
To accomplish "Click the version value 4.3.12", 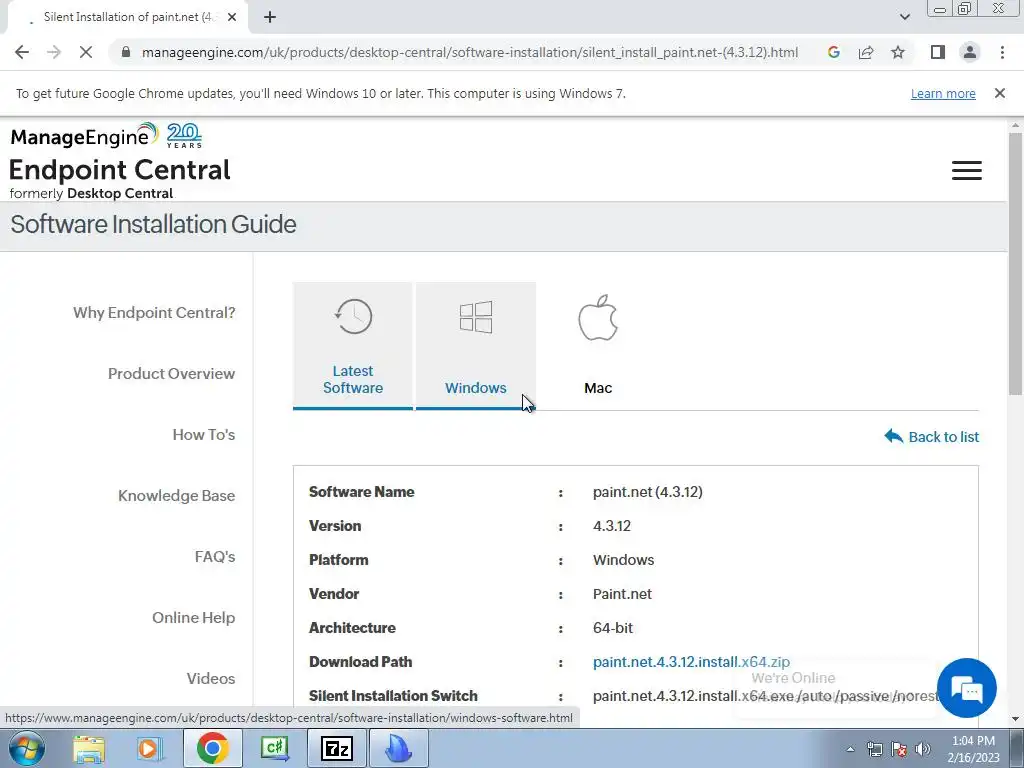I will click(x=611, y=526).
